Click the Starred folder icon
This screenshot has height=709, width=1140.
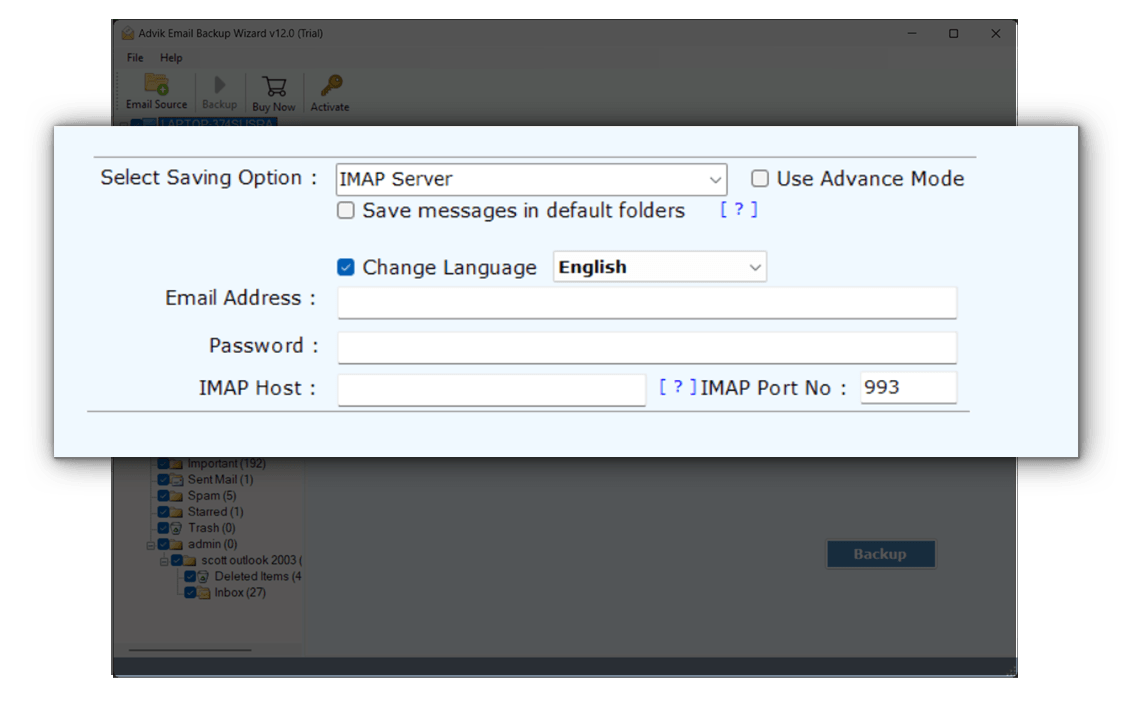(x=177, y=512)
